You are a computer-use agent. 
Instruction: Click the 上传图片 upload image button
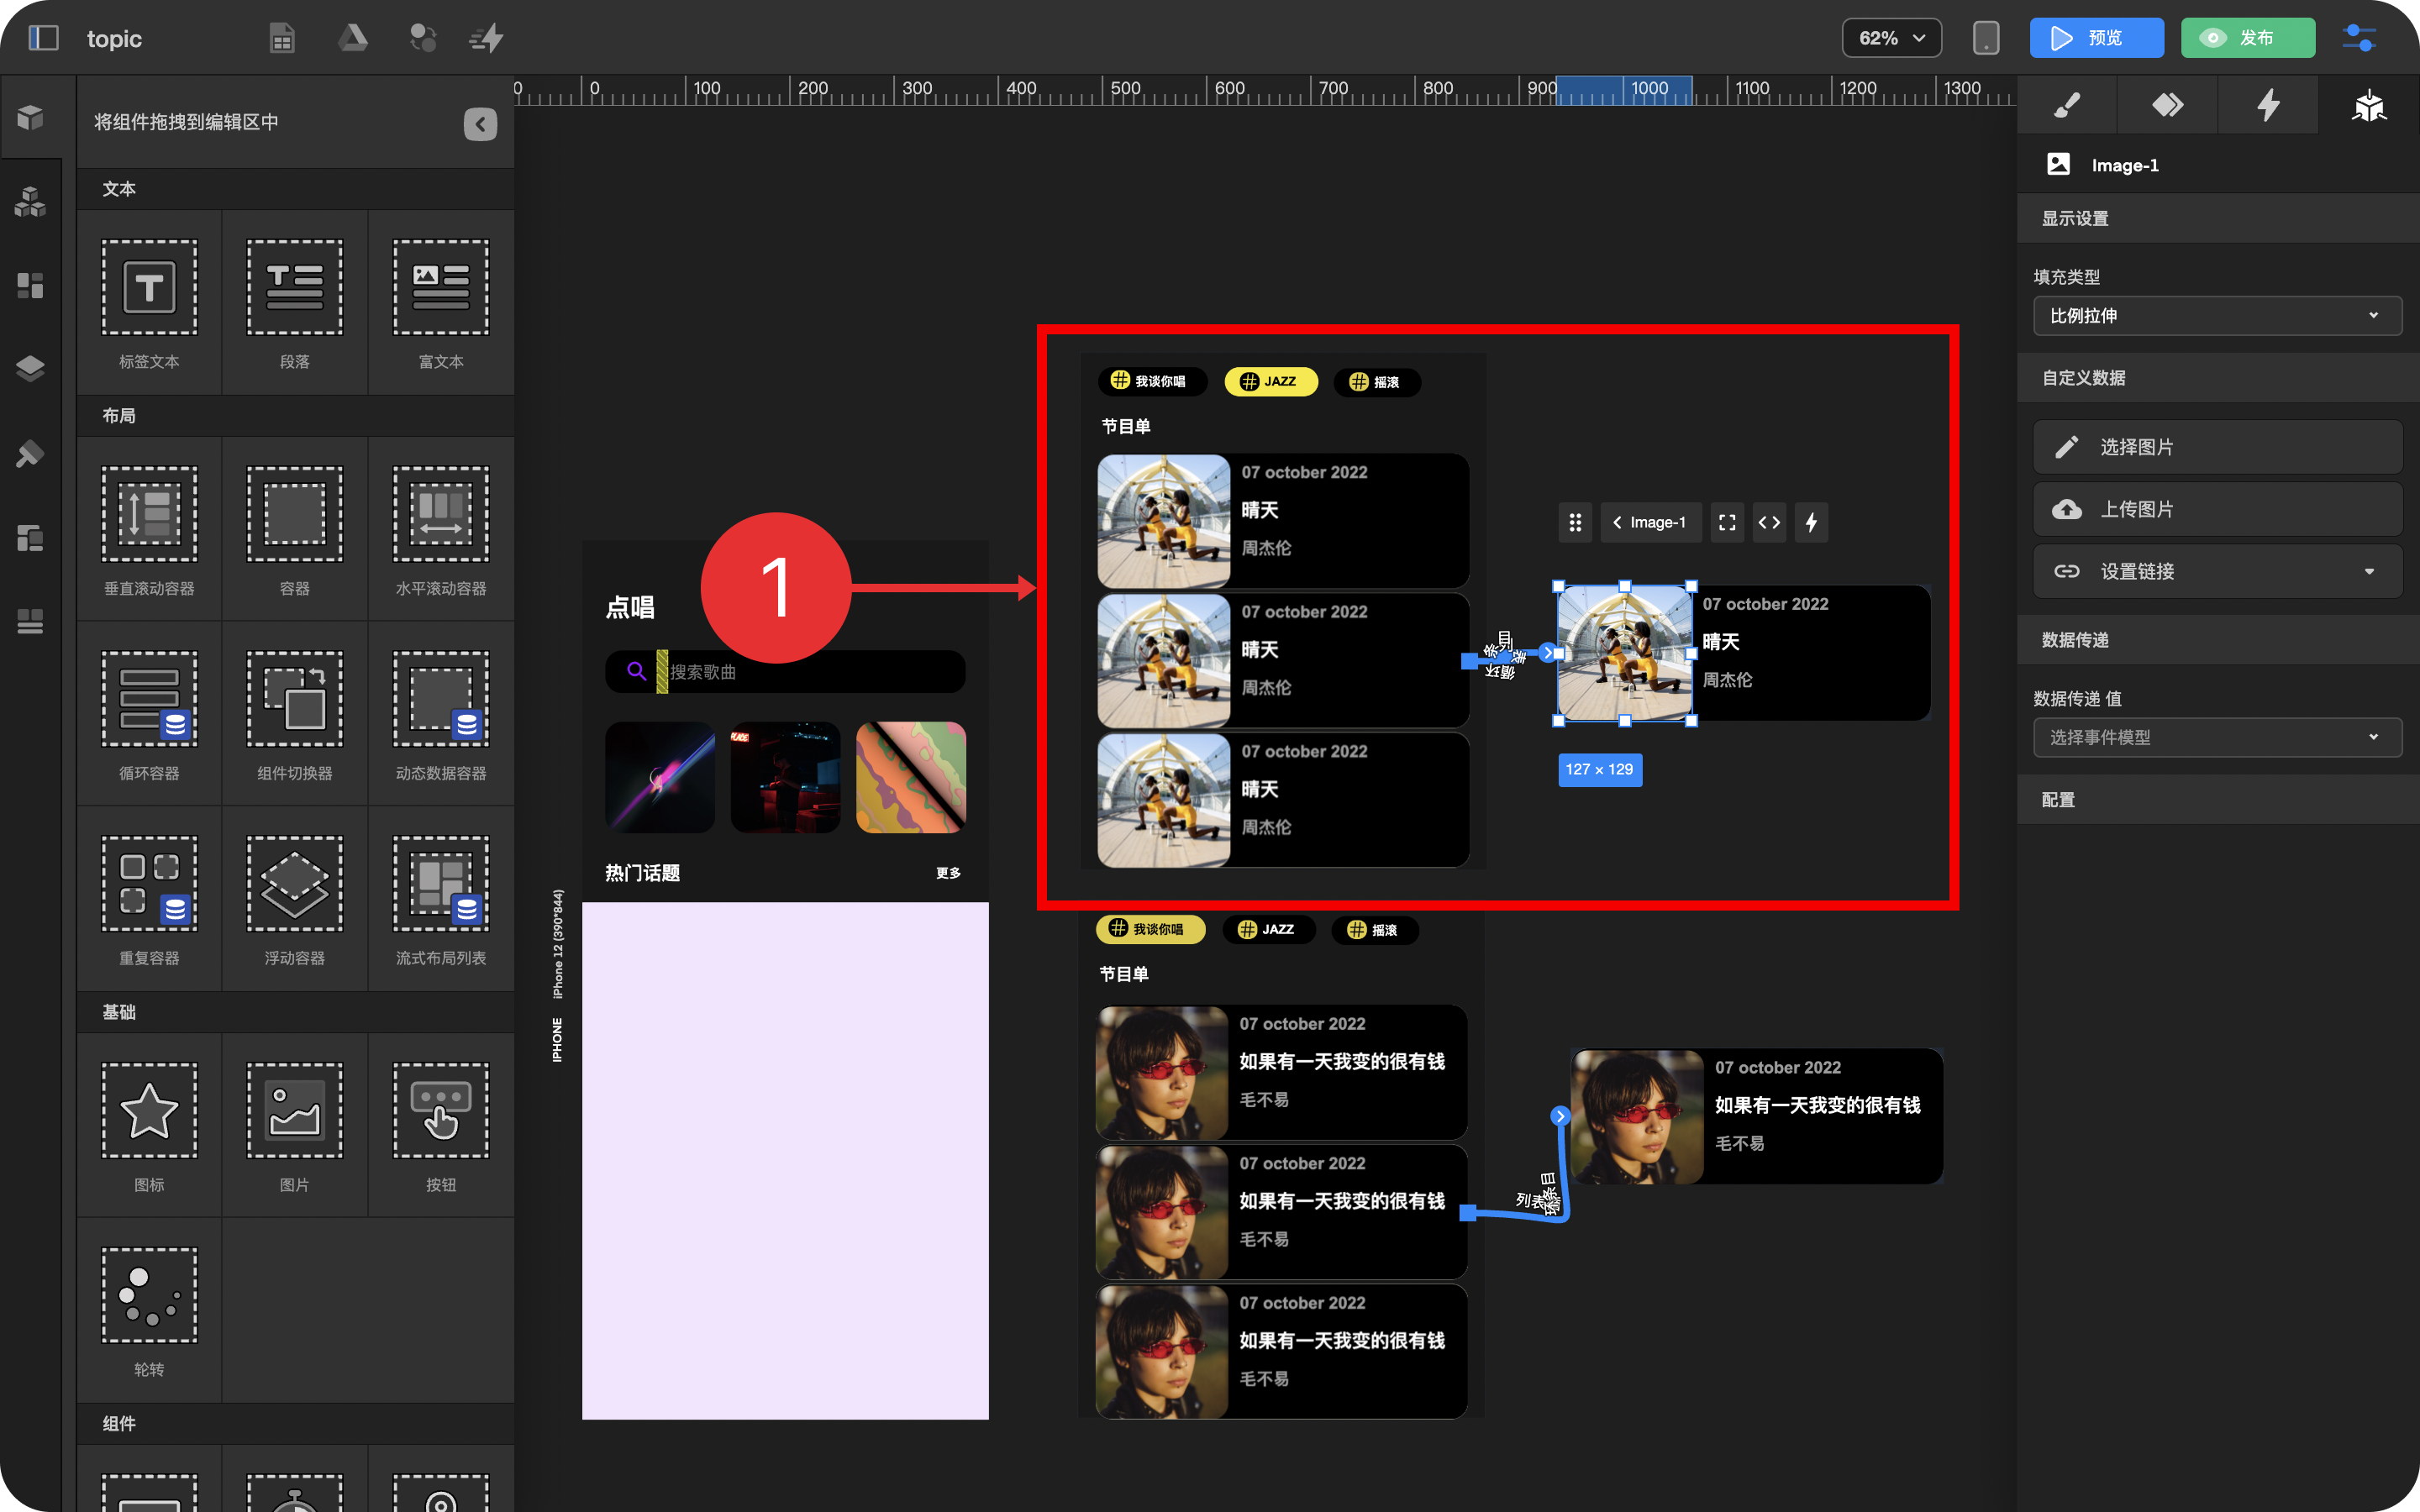[x=2217, y=509]
